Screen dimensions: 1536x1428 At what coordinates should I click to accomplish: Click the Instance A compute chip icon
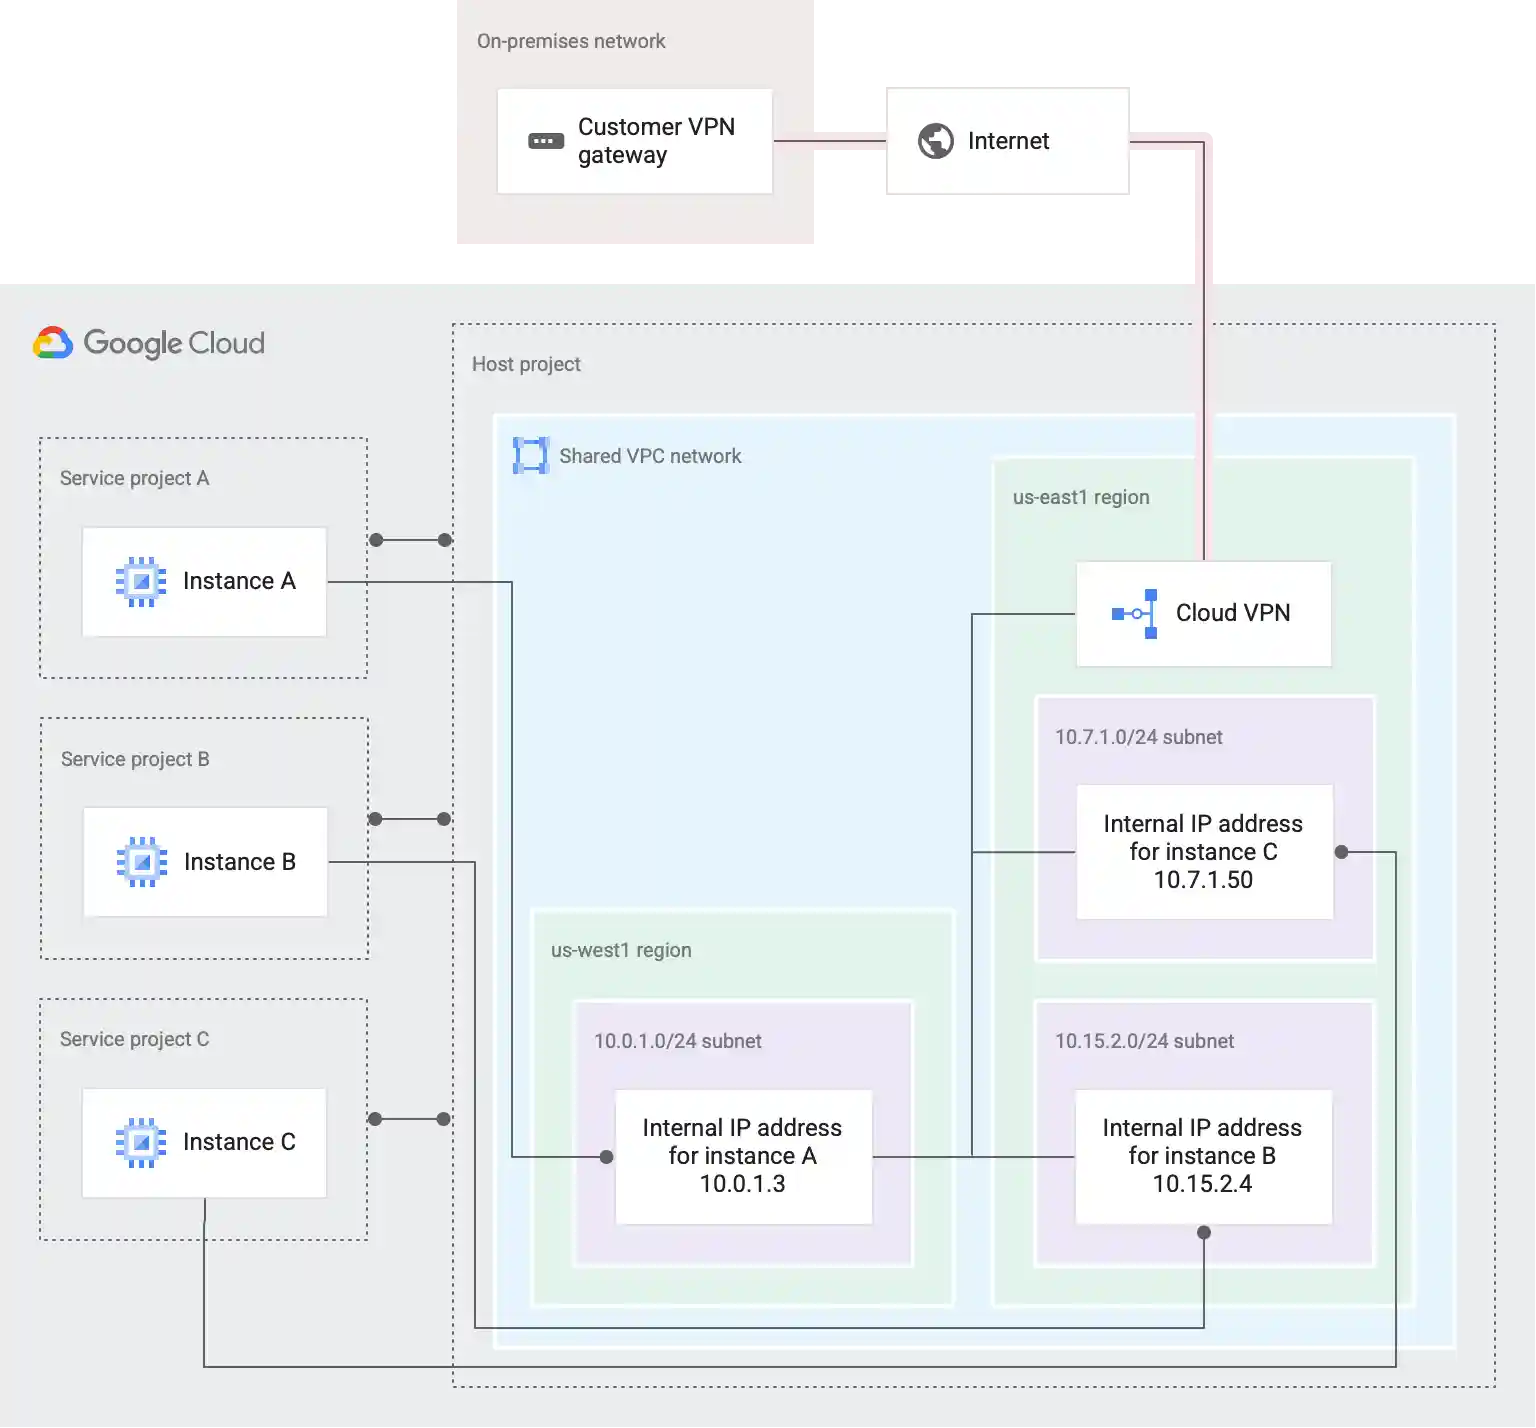(141, 581)
